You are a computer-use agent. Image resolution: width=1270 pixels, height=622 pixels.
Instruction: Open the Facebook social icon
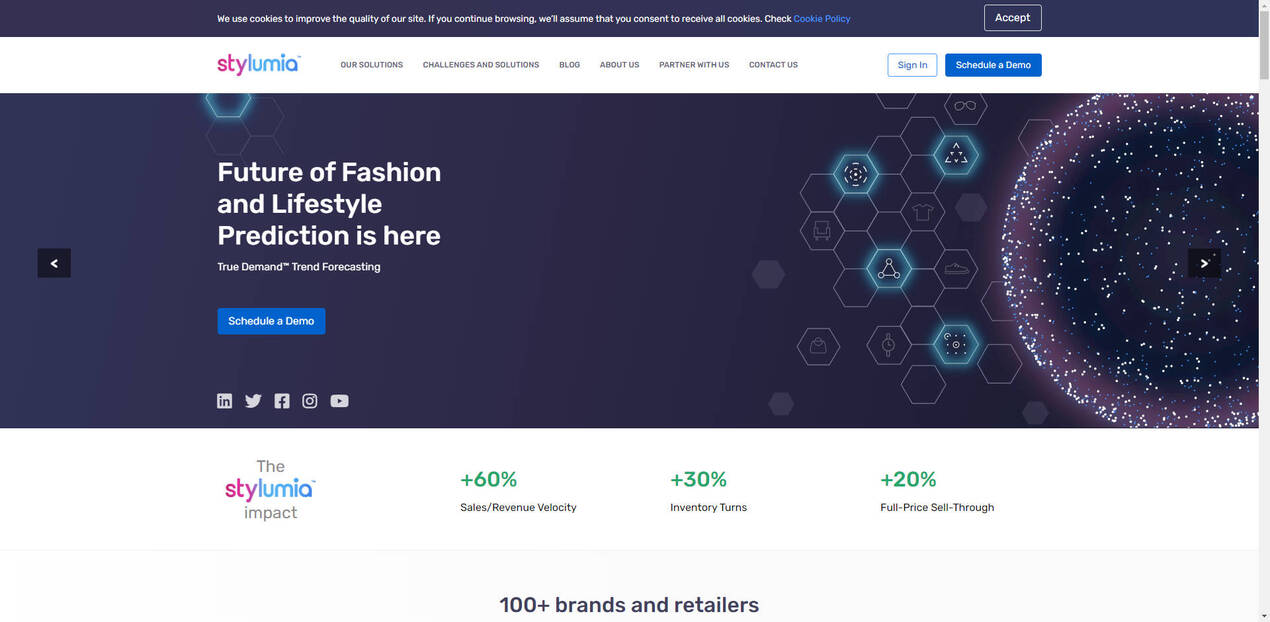click(x=282, y=401)
